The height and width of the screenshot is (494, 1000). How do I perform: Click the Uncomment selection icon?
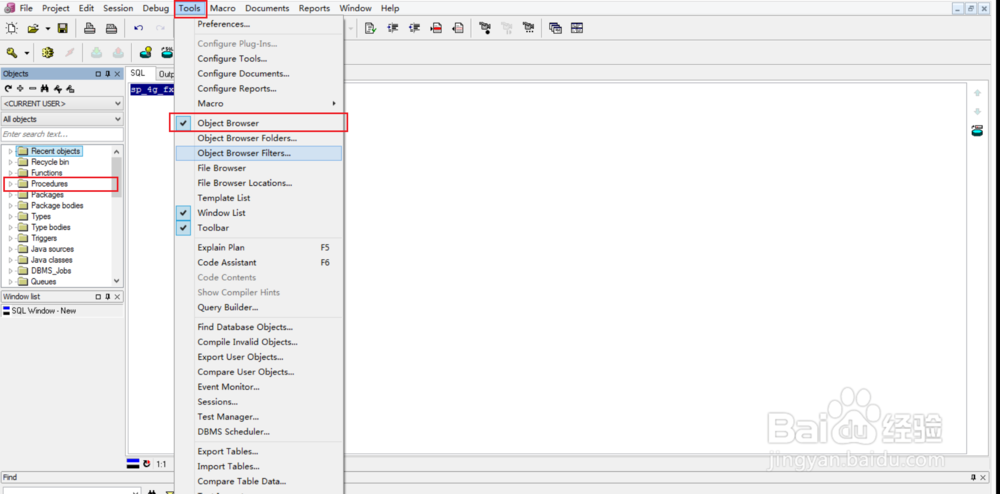[458, 28]
